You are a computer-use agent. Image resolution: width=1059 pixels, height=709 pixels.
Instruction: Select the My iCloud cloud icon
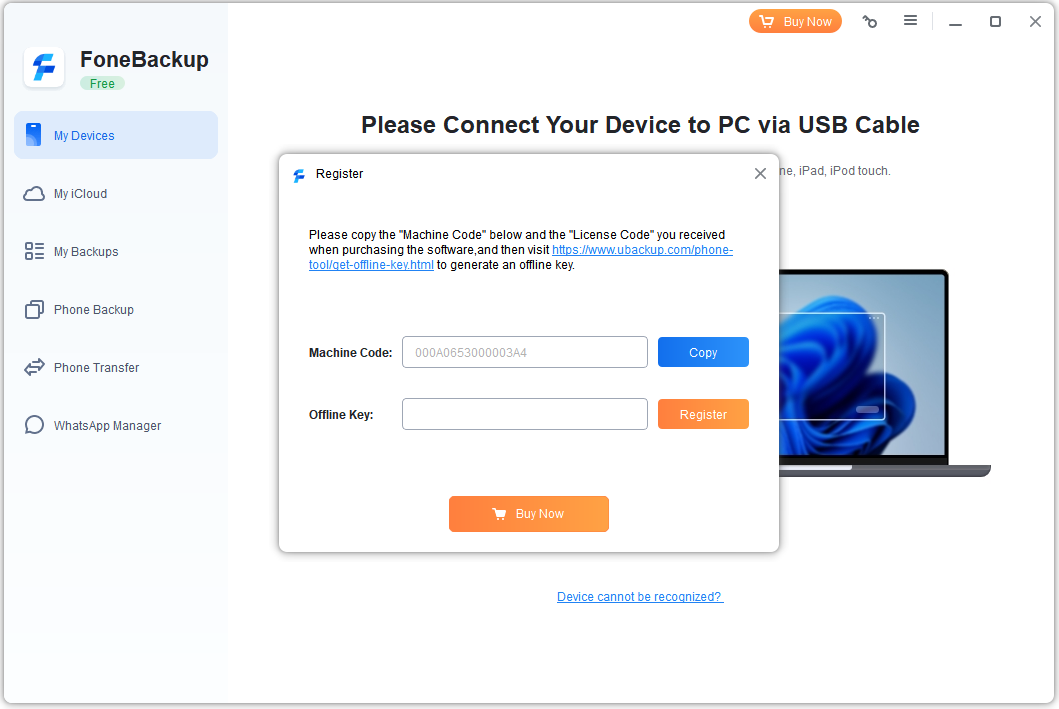[34, 194]
